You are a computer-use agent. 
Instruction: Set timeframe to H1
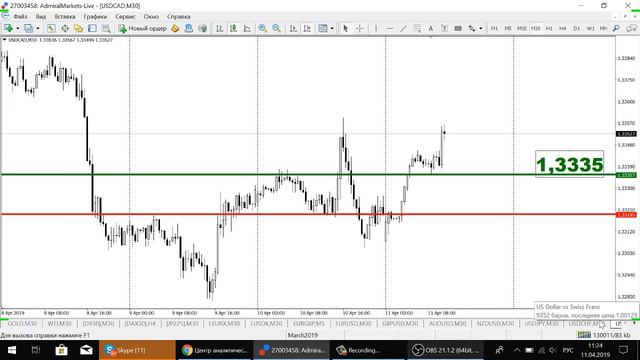coord(549,28)
